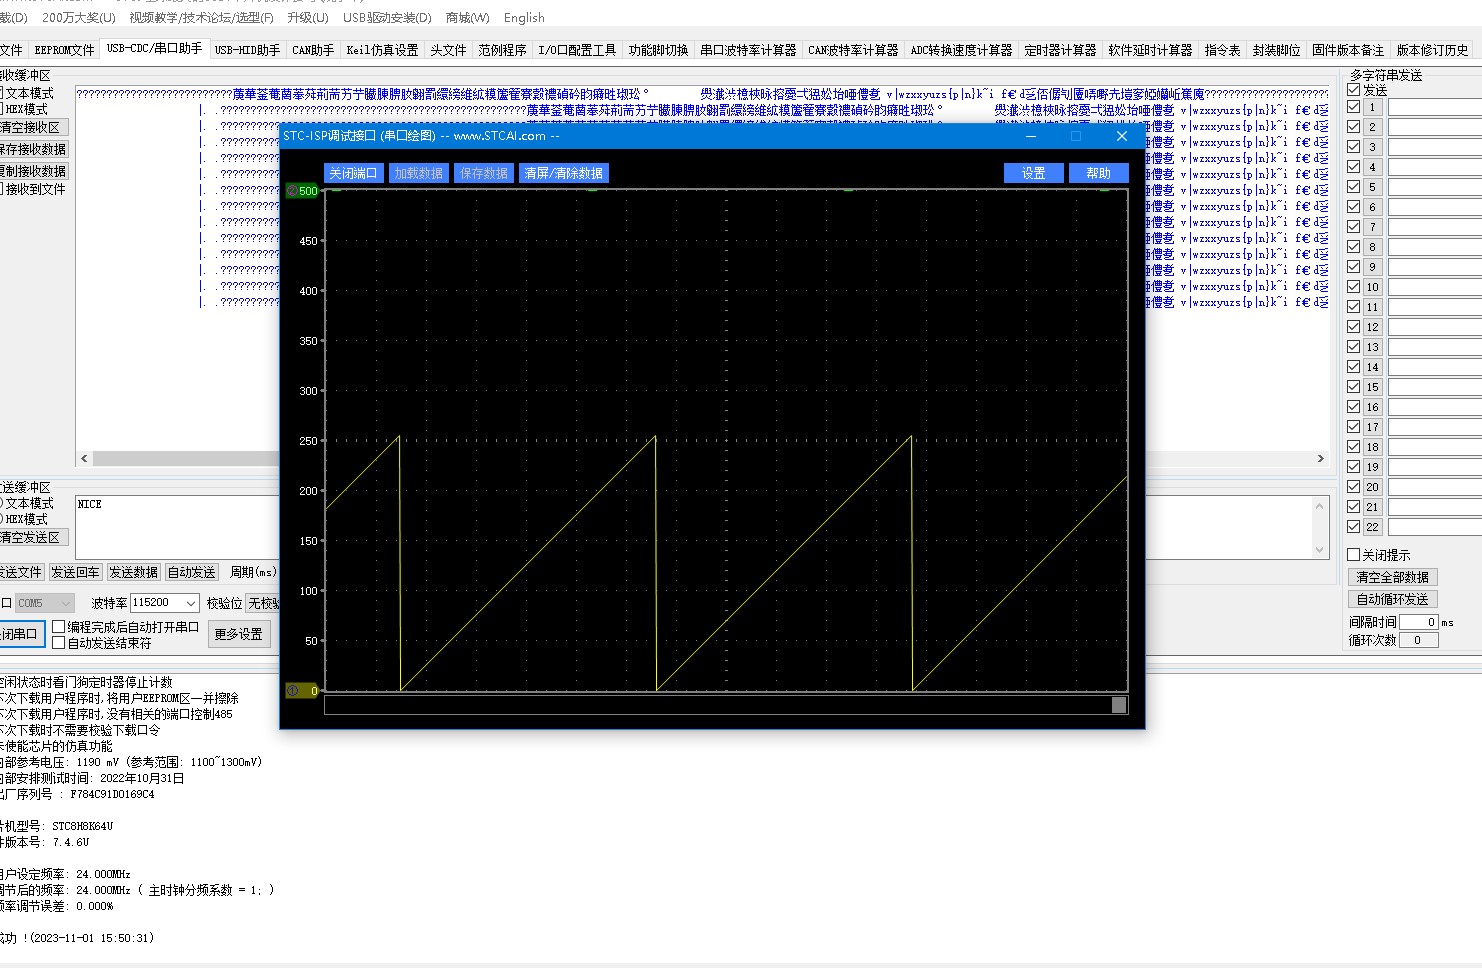This screenshot has width=1482, height=968.
Task: Click 发送回车 button
Action: pos(75,572)
